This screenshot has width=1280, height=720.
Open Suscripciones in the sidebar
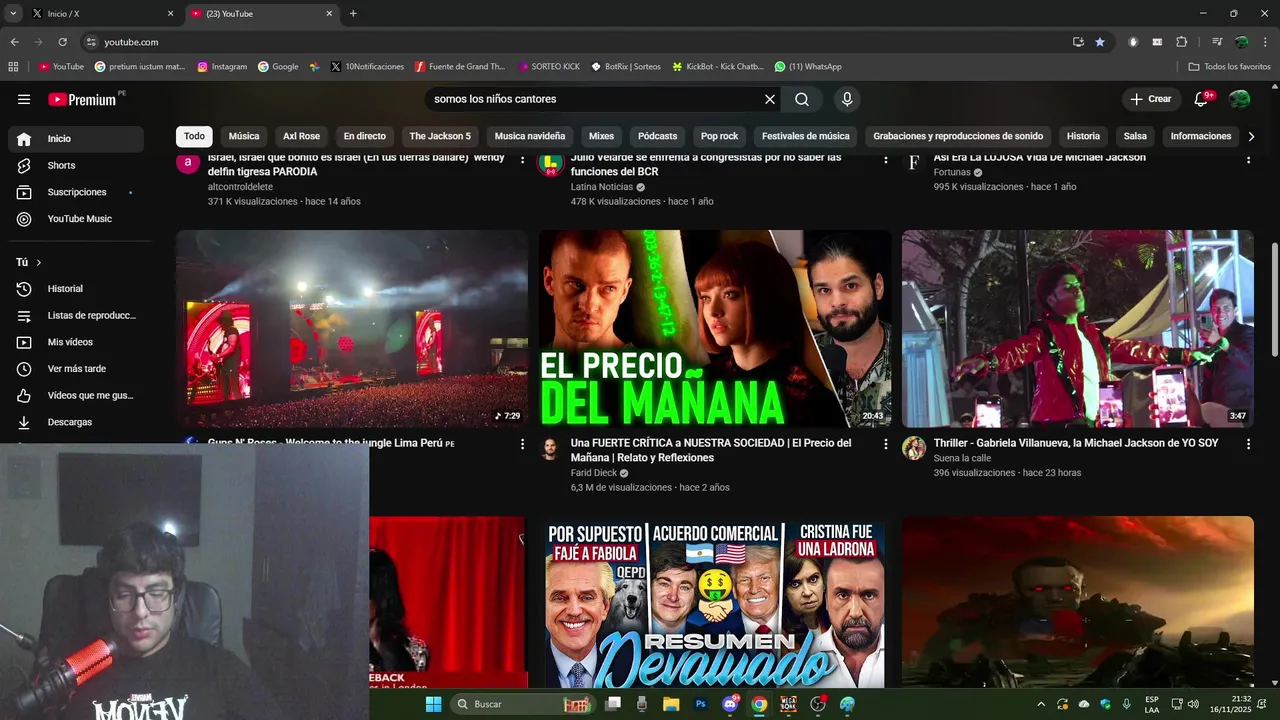coord(76,192)
